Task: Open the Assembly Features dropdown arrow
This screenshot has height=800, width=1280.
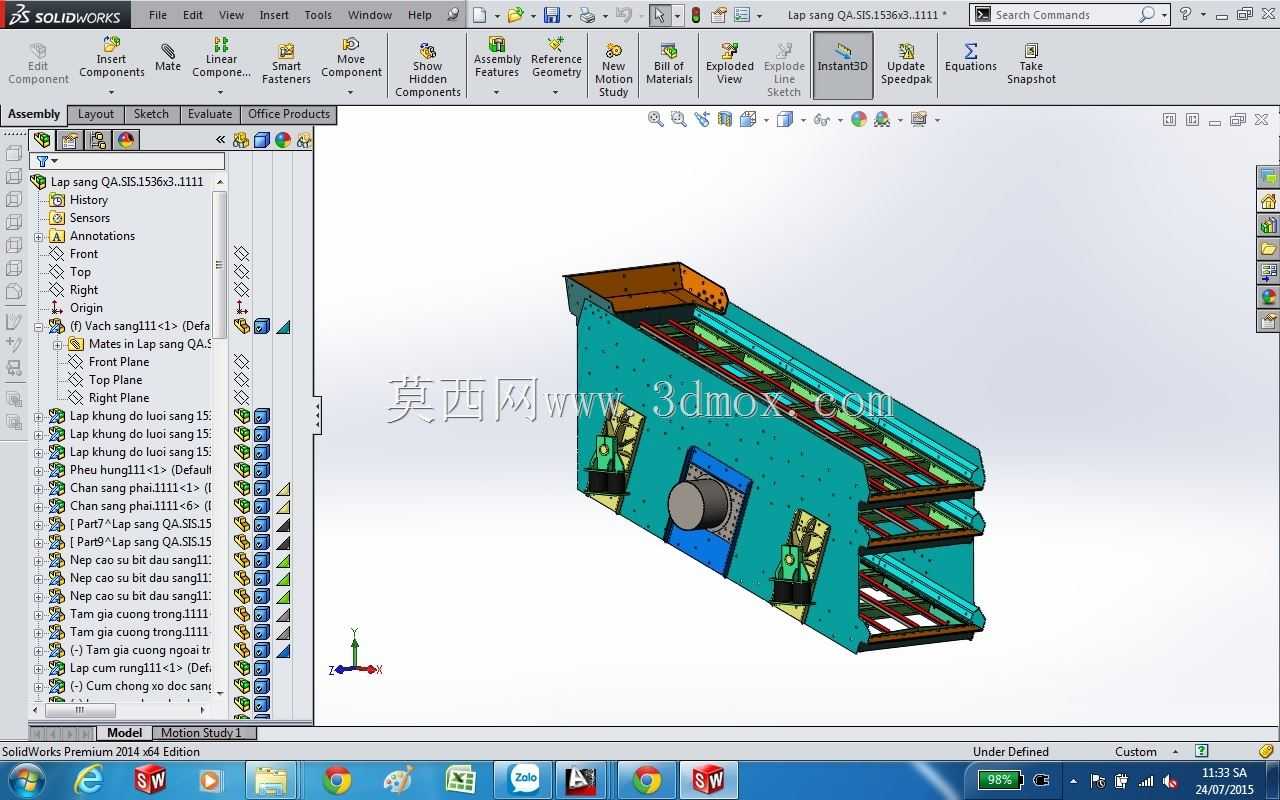Action: (x=496, y=92)
